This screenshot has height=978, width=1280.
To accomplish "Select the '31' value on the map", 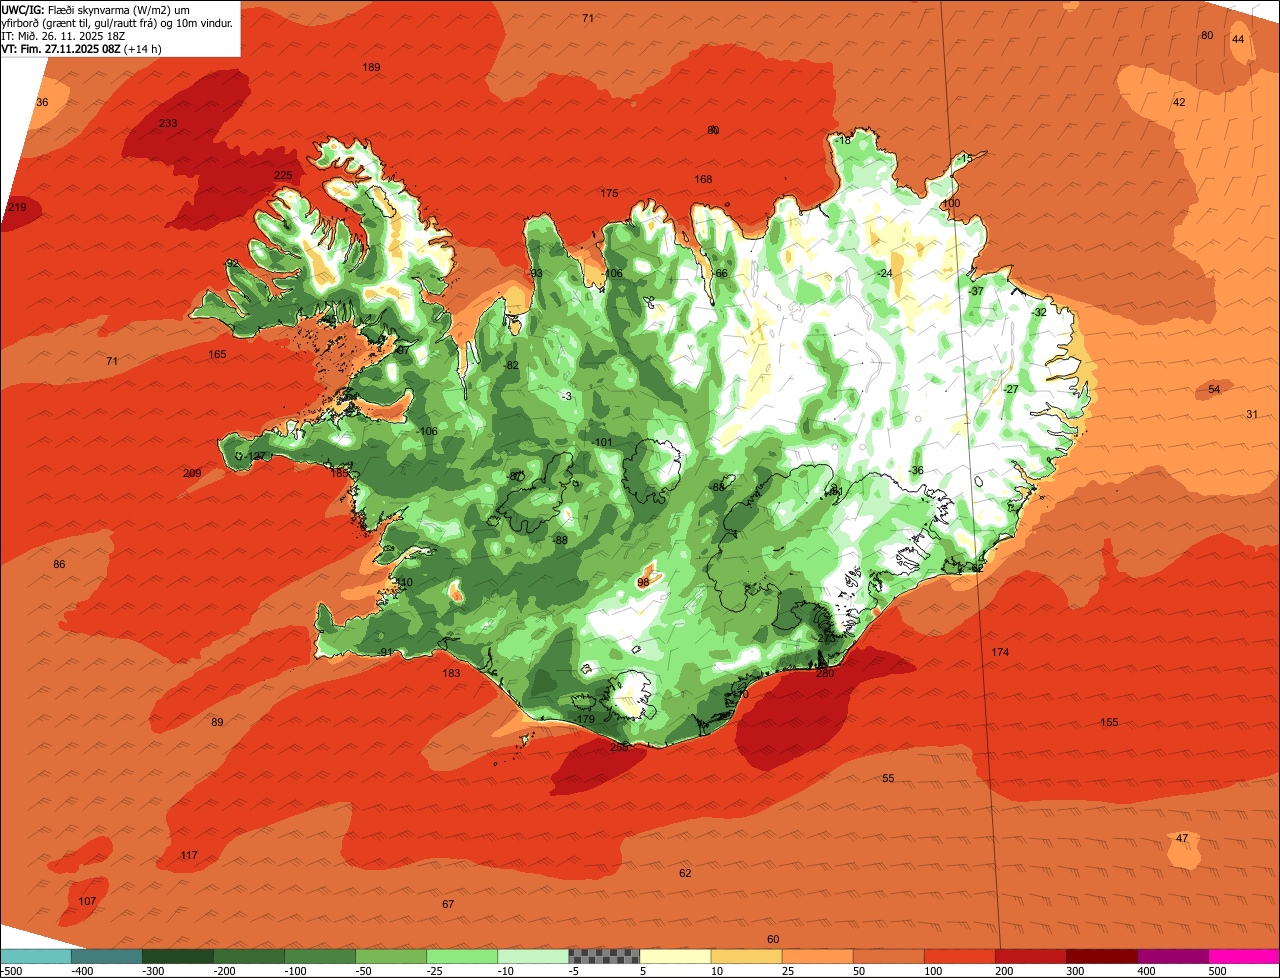I will click(x=1252, y=414).
